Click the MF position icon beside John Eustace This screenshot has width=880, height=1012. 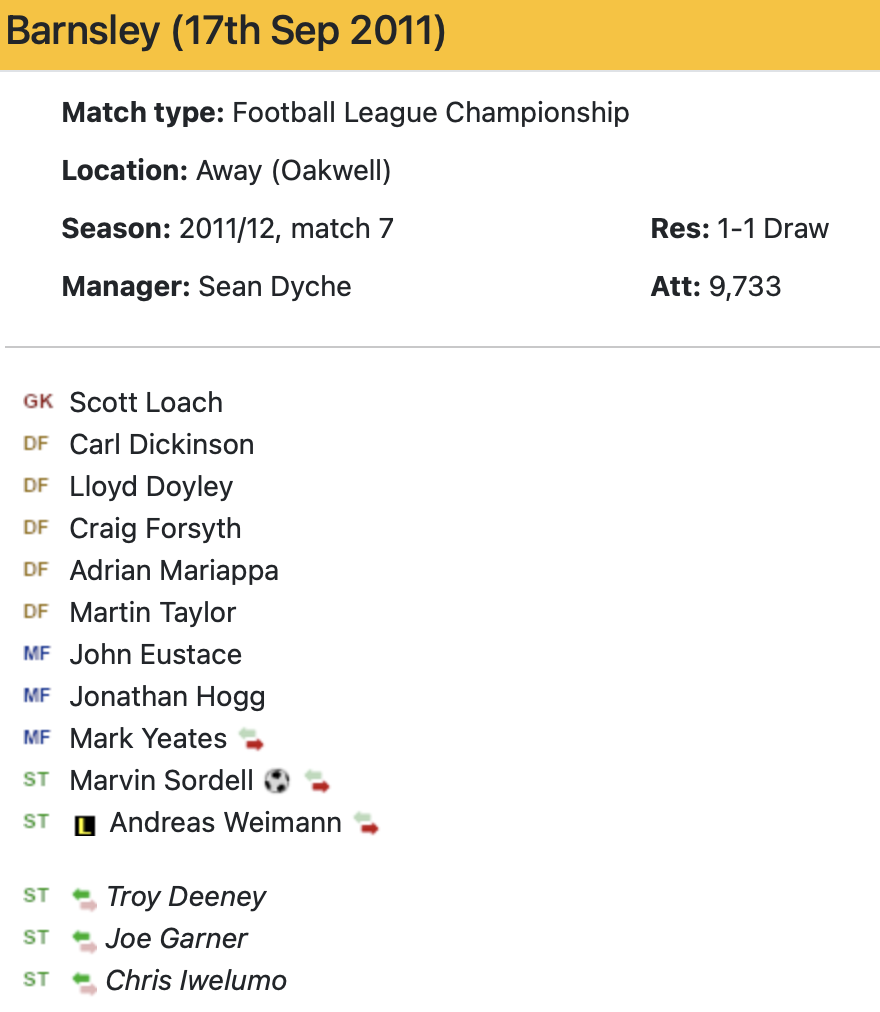click(37, 654)
